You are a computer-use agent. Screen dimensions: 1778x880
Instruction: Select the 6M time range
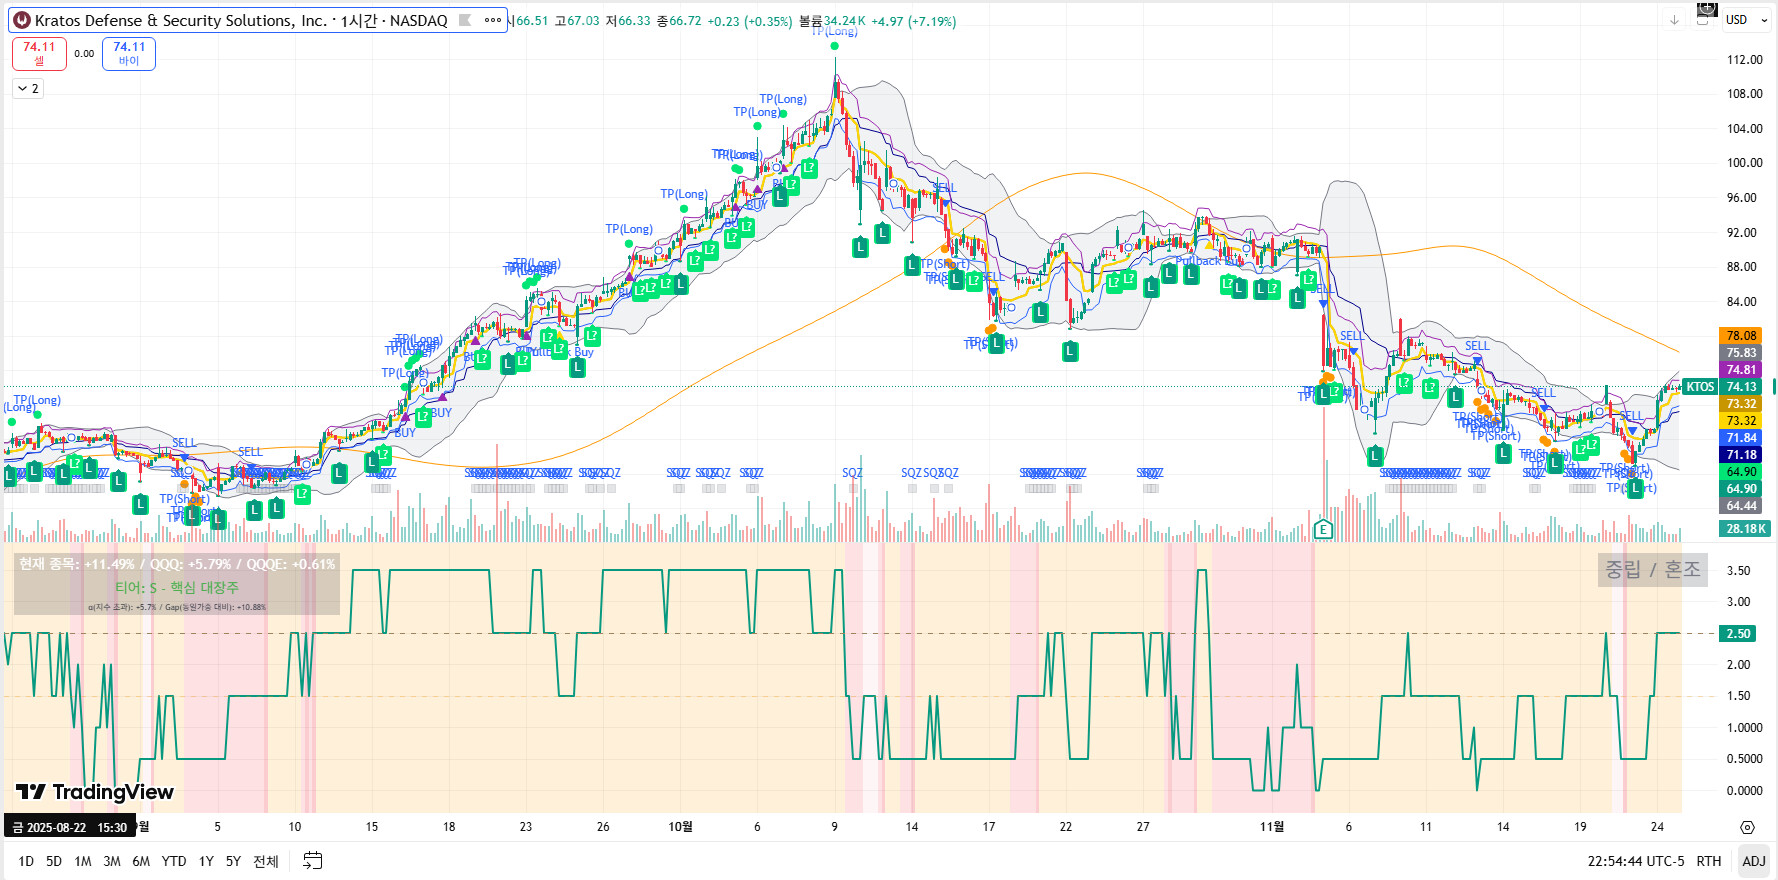click(141, 861)
